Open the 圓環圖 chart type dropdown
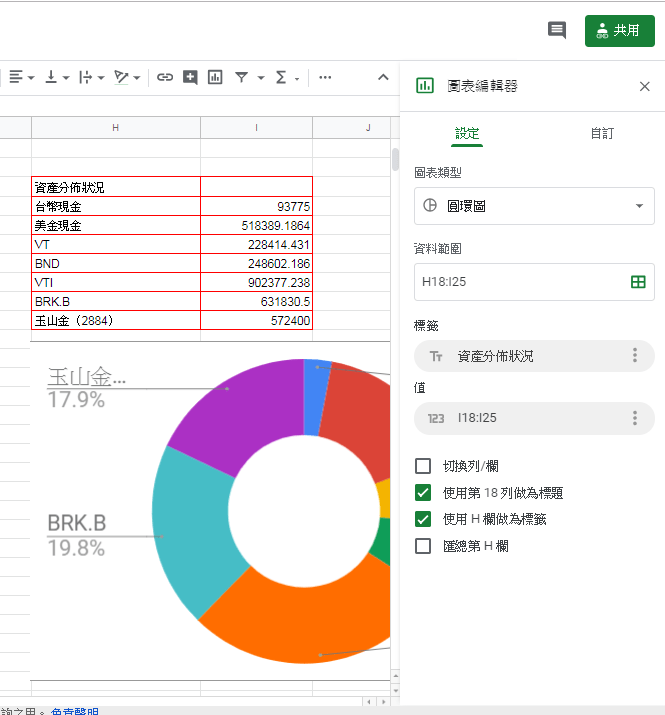This screenshot has height=715, width=665. click(x=534, y=206)
